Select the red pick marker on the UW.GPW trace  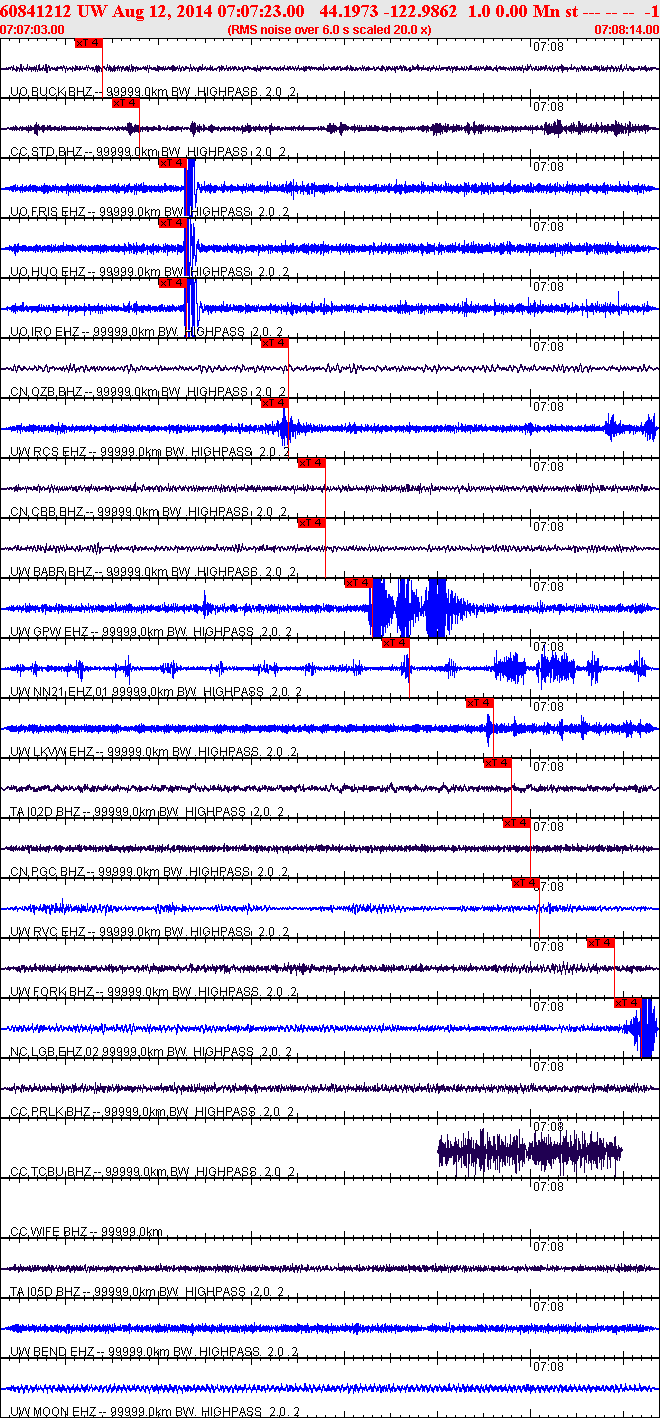(x=358, y=583)
